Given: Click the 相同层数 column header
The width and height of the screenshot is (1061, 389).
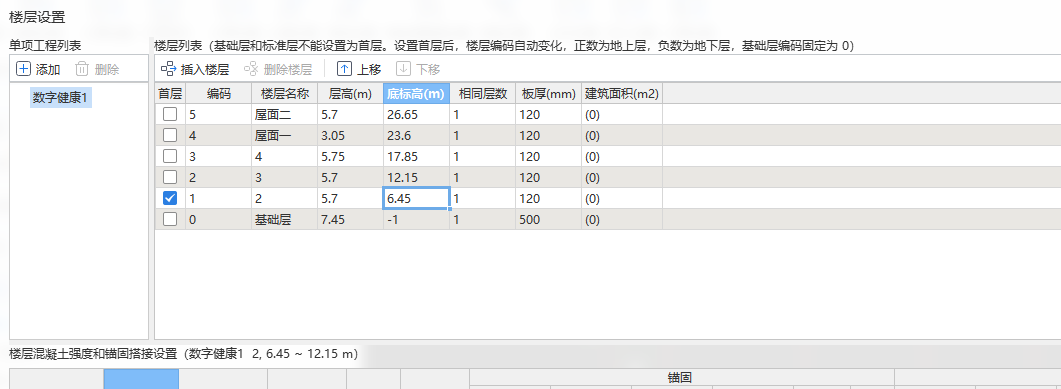Looking at the screenshot, I should (482, 93).
